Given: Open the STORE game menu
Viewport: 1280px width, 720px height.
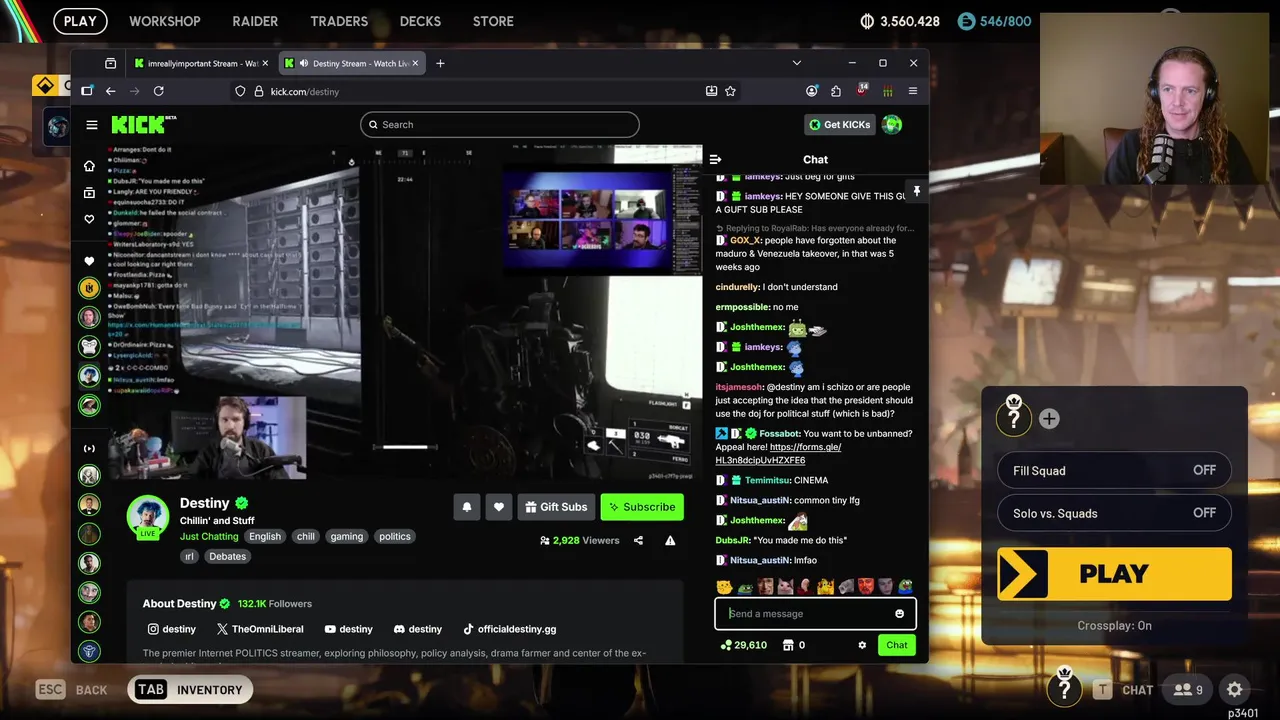Looking at the screenshot, I should pos(493,21).
